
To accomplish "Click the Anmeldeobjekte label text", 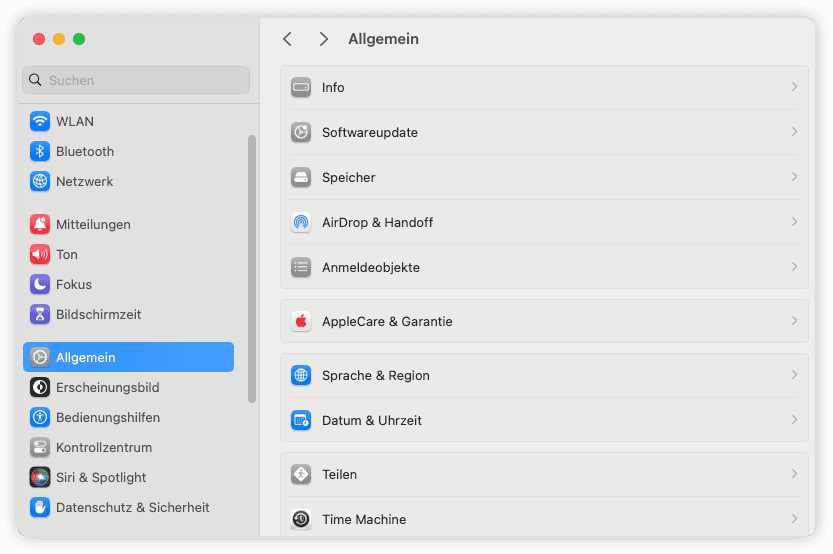I will 371,267.
